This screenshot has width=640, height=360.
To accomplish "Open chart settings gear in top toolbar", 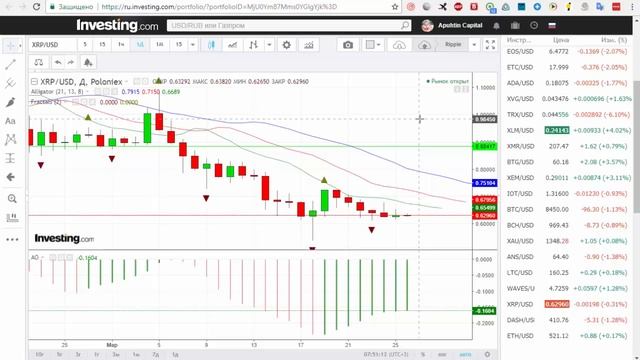I will pyautogui.click(x=287, y=45).
